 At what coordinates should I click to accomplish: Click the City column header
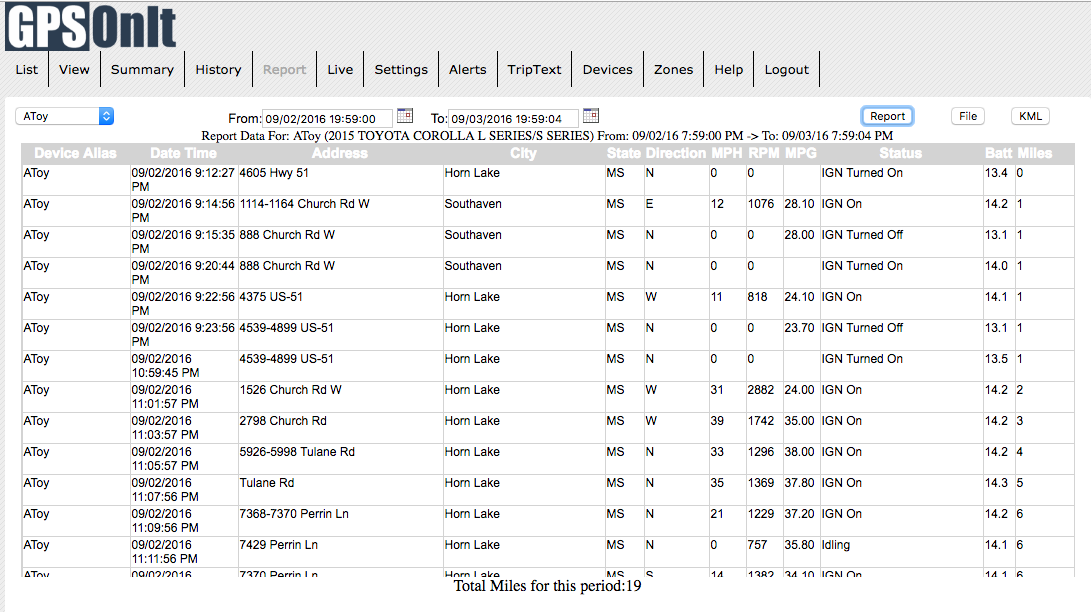pos(523,153)
